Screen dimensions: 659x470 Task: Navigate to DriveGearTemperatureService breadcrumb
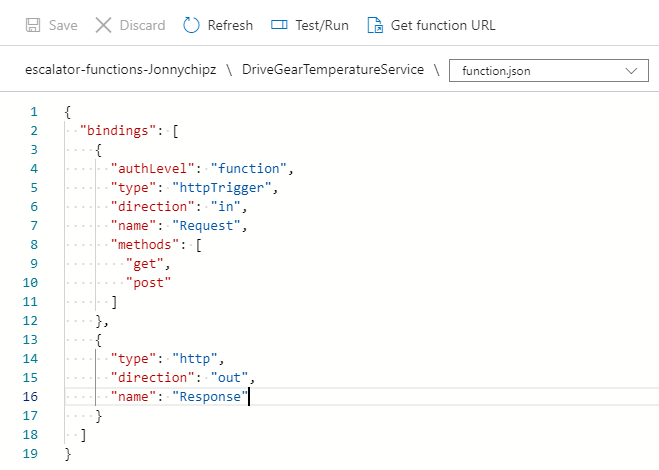(x=333, y=70)
